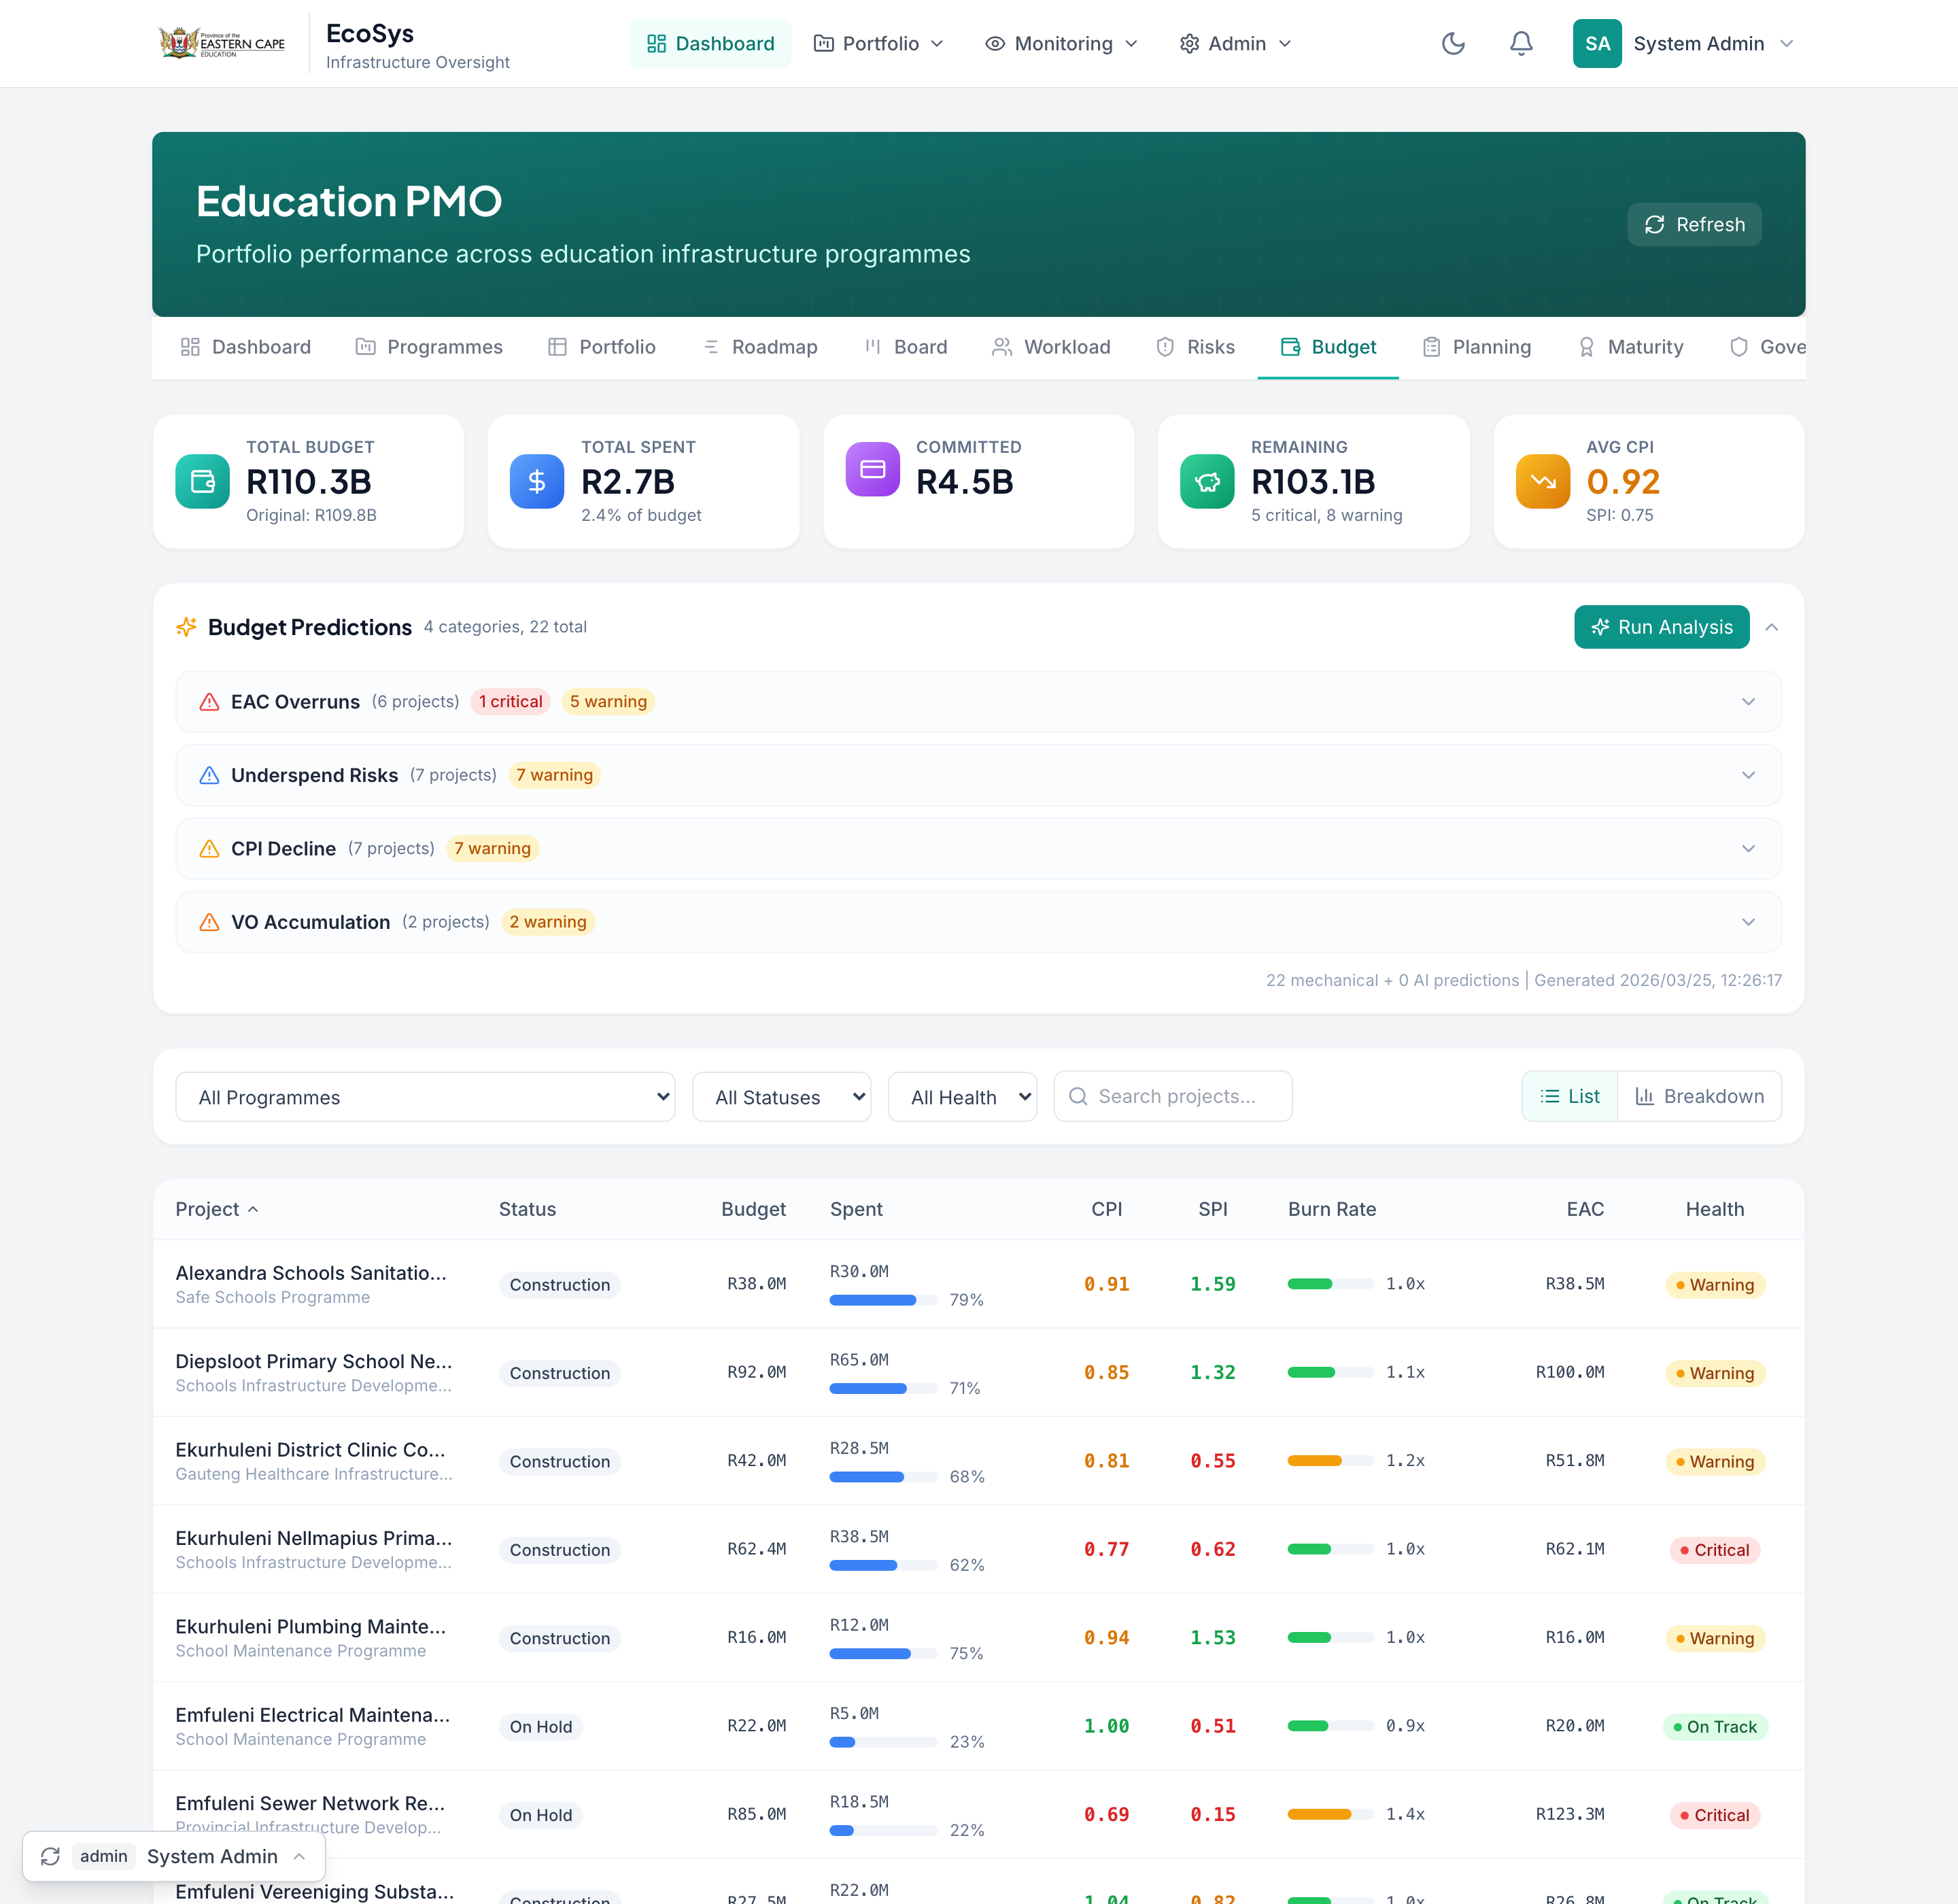Toggle dark mode with the moon icon
The height and width of the screenshot is (1904, 1958).
pos(1453,43)
